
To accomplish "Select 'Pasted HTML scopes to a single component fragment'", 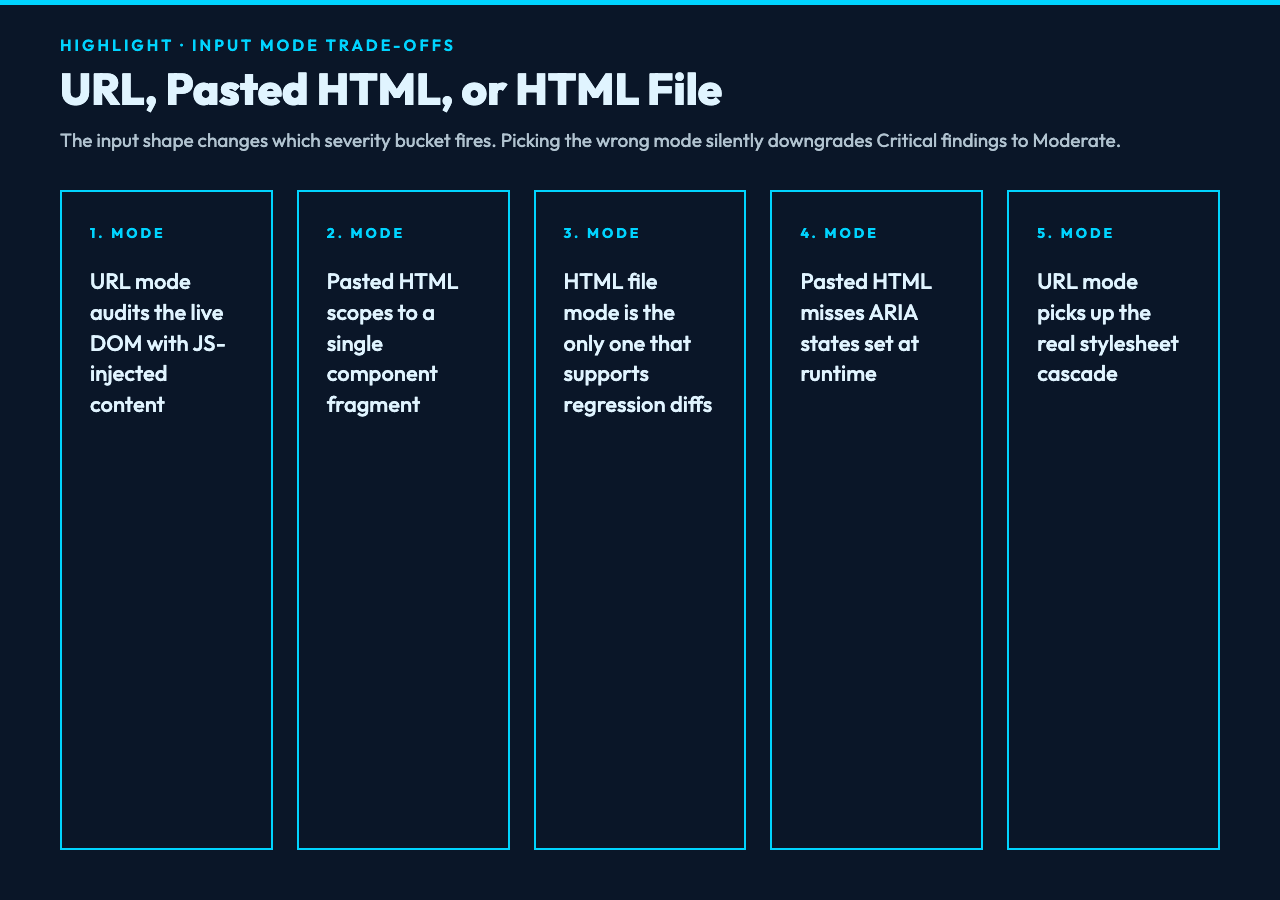I will (x=392, y=343).
